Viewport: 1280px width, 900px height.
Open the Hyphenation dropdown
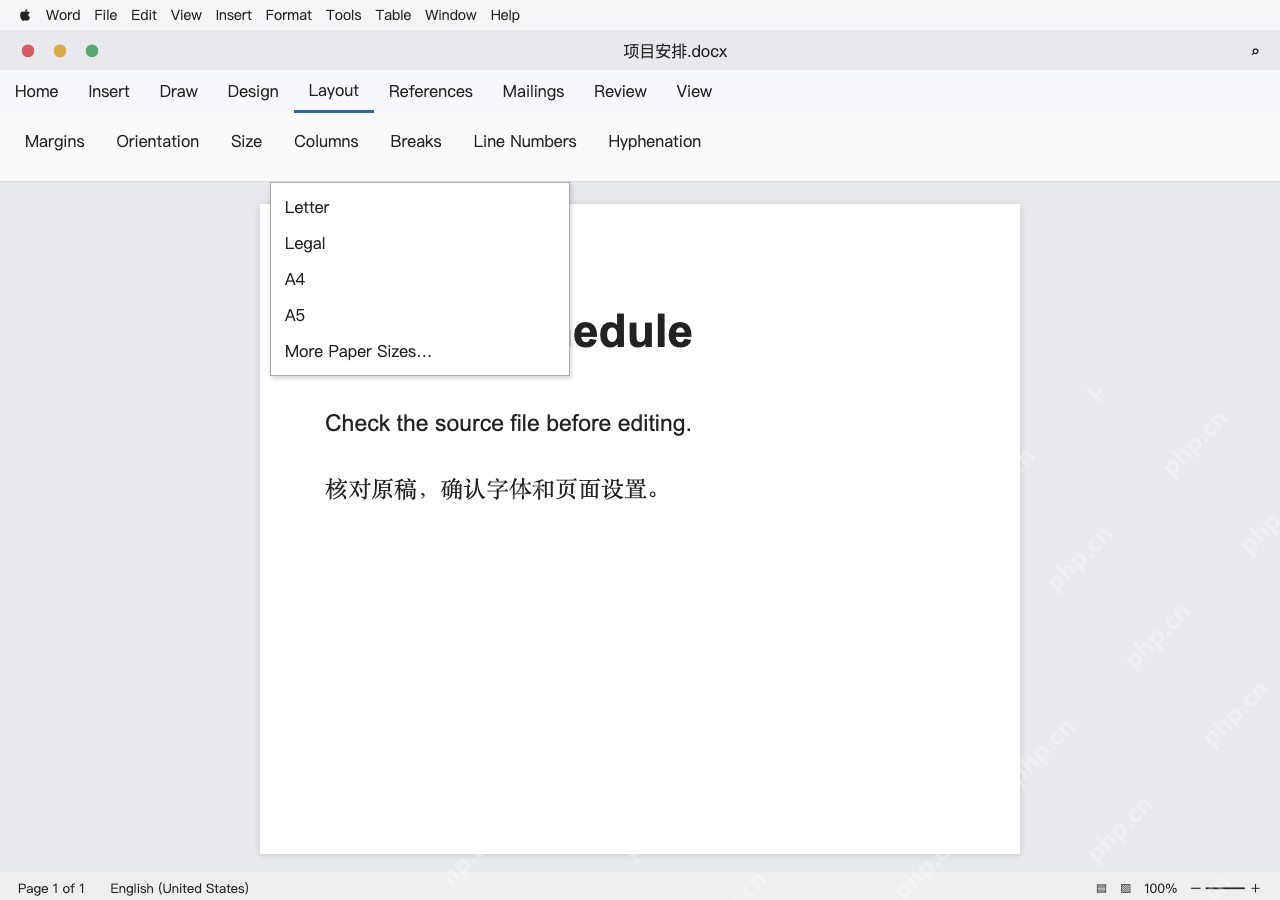[654, 141]
